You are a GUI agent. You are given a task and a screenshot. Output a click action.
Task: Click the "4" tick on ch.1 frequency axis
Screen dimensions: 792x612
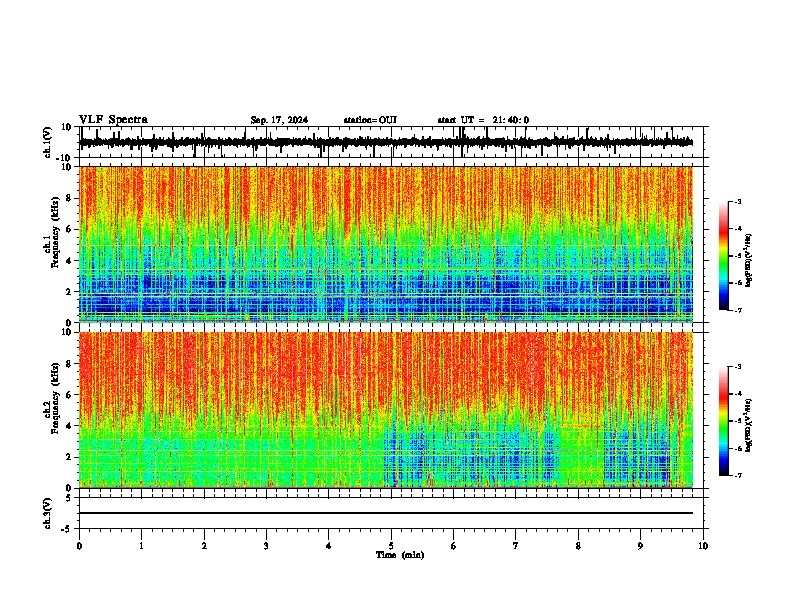click(69, 261)
